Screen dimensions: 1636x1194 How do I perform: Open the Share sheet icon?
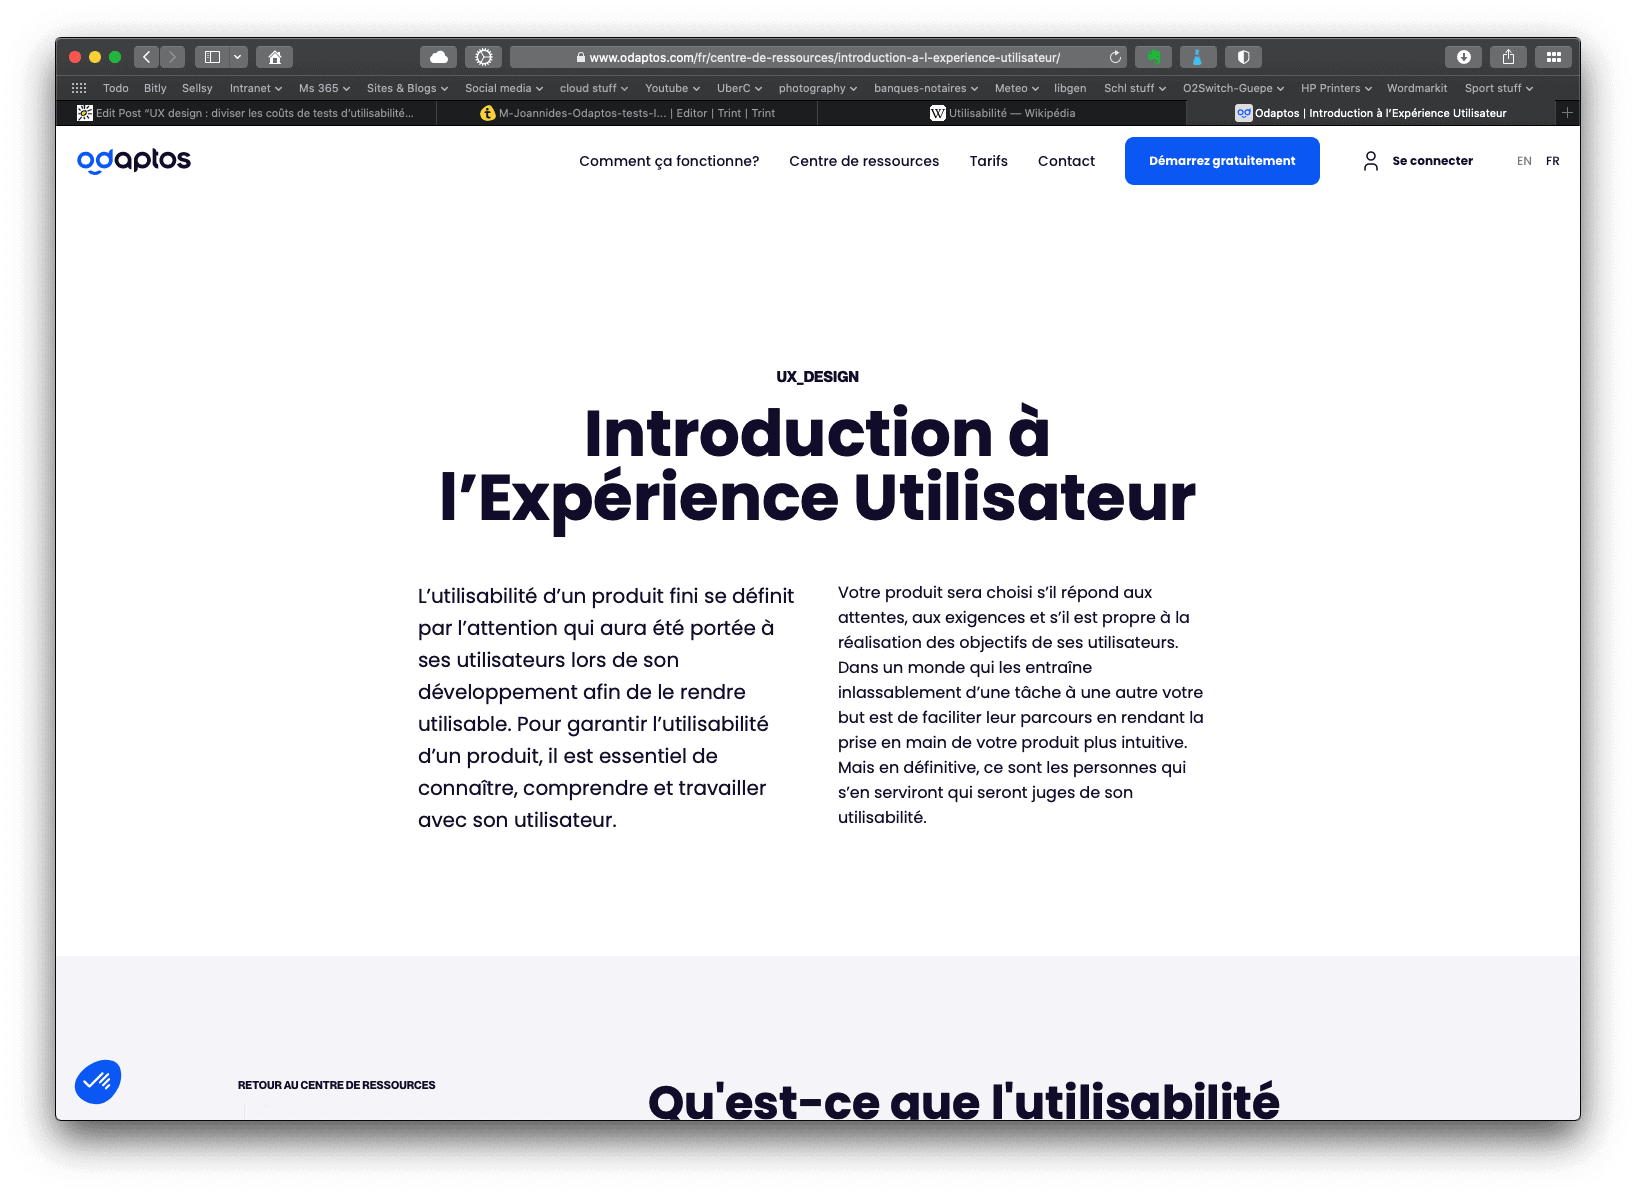click(1508, 57)
